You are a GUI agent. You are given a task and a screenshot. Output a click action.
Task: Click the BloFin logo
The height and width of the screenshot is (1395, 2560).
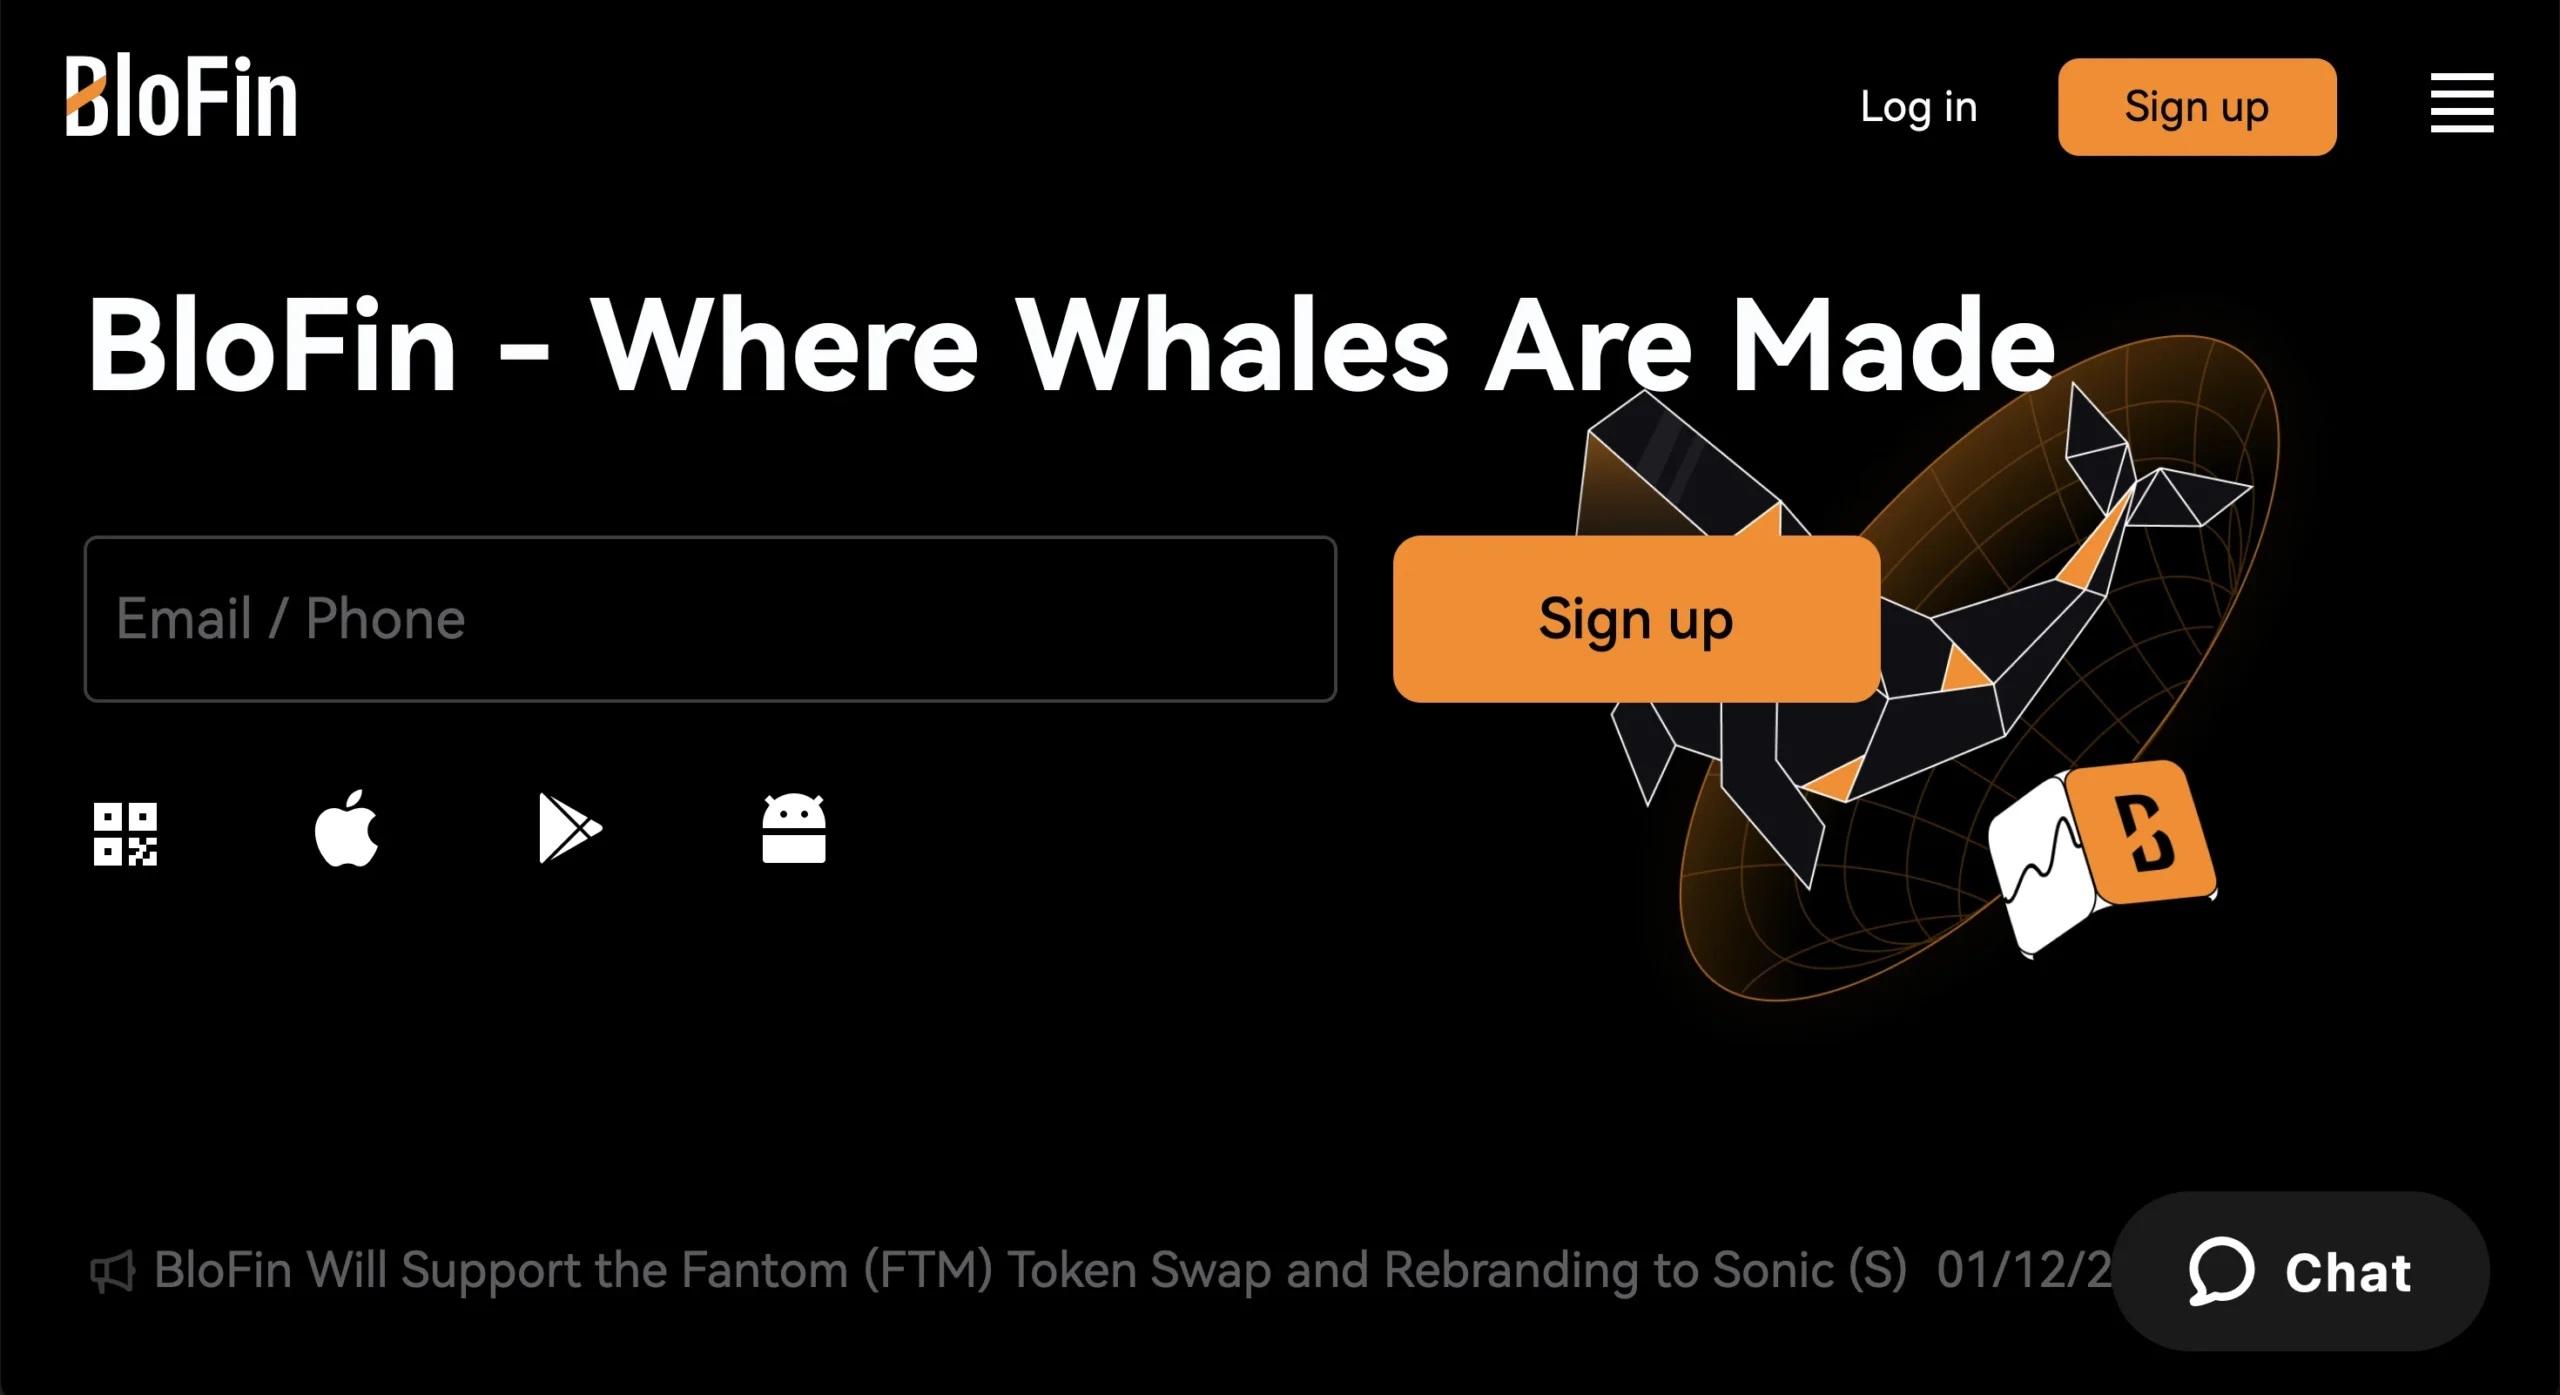click(x=181, y=97)
